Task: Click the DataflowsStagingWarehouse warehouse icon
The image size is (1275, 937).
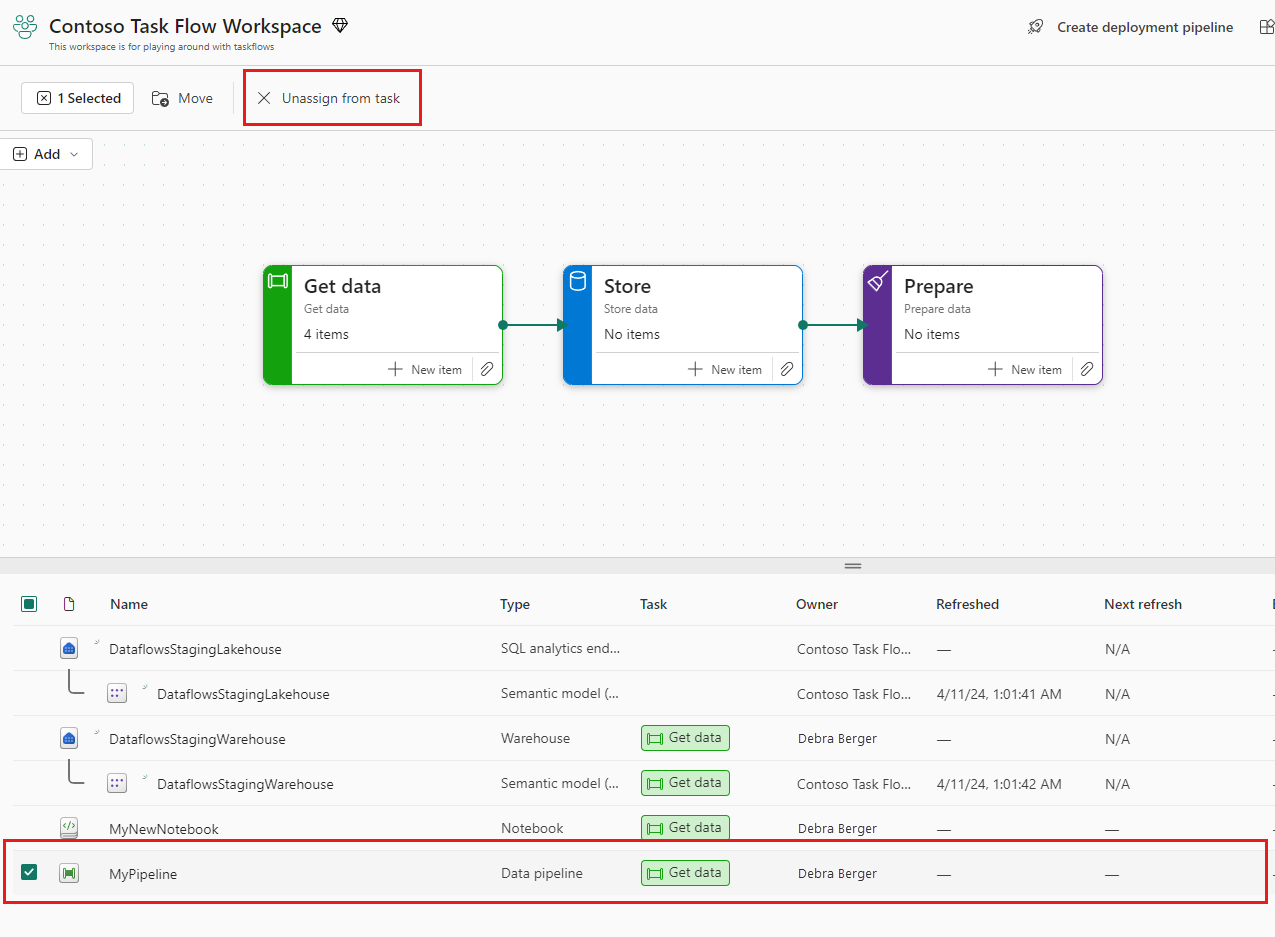Action: pyautogui.click(x=69, y=738)
